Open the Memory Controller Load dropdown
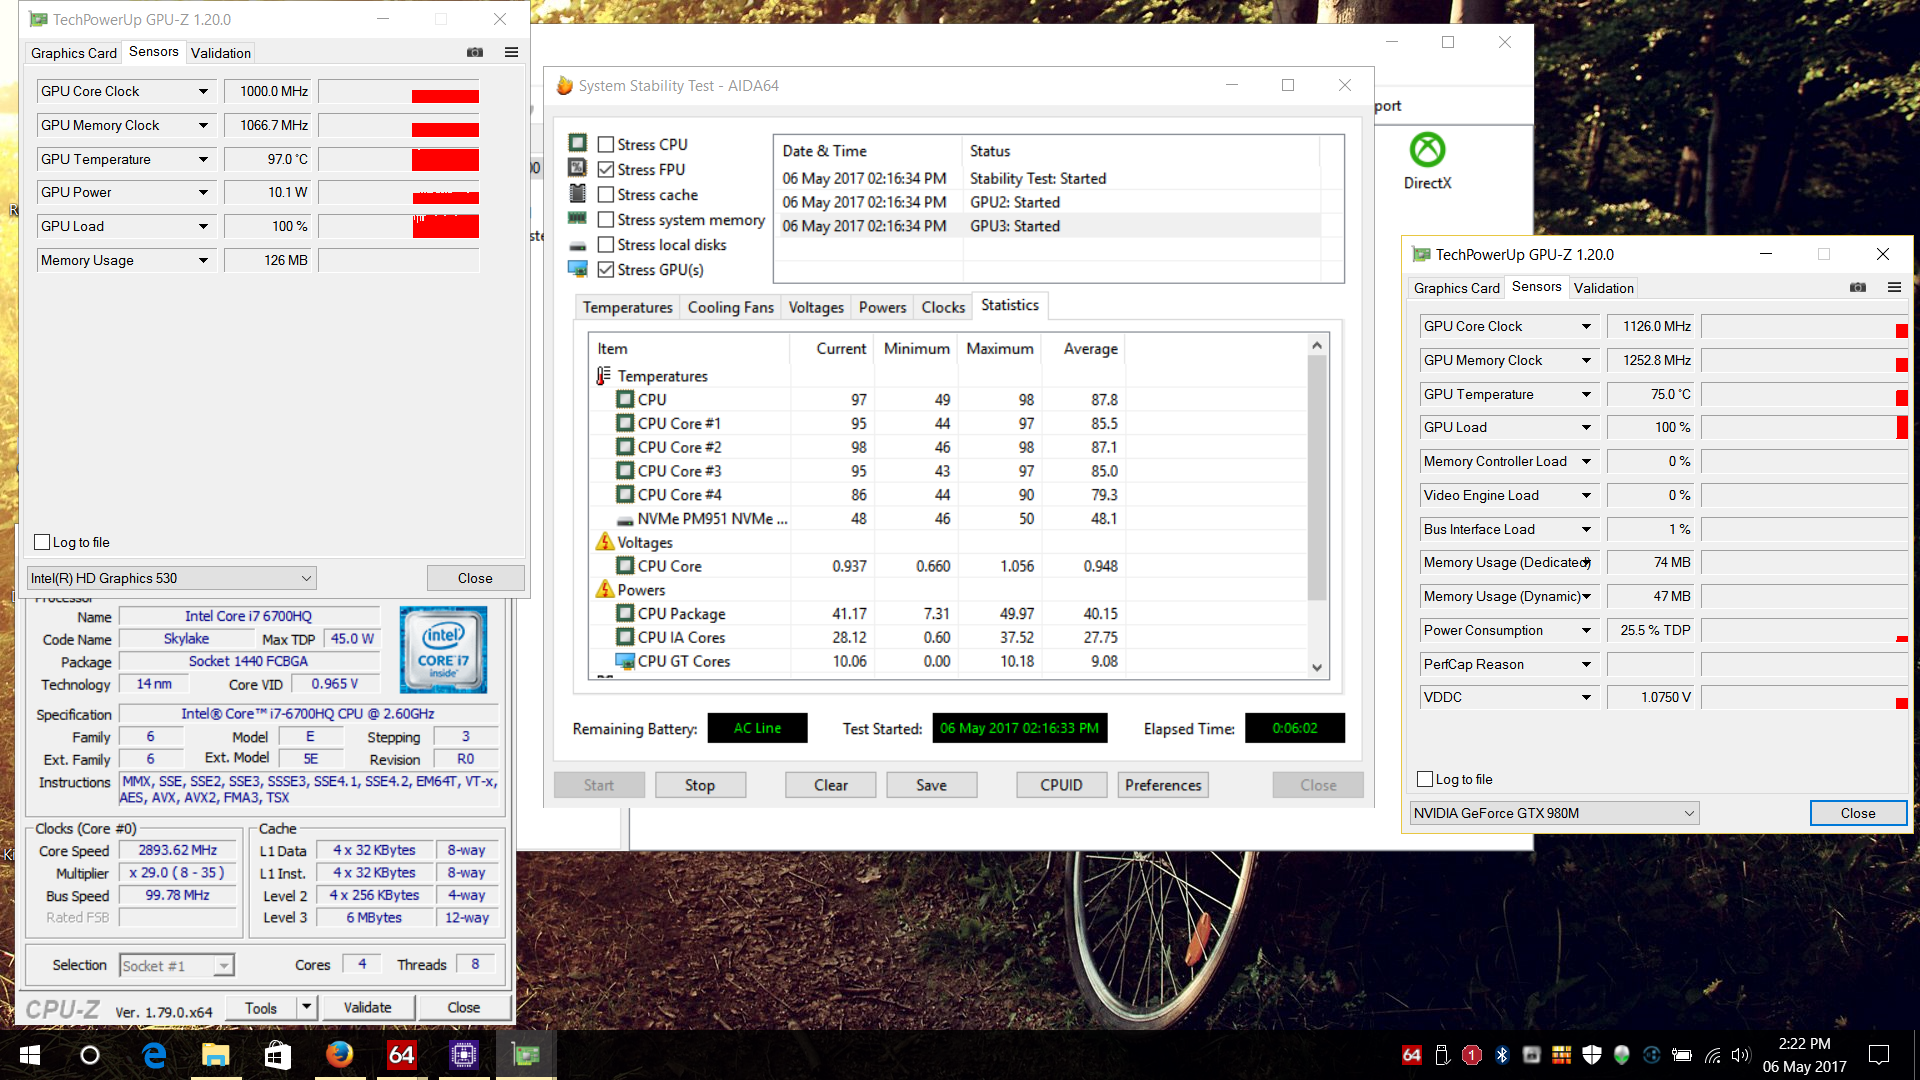 (x=1586, y=461)
